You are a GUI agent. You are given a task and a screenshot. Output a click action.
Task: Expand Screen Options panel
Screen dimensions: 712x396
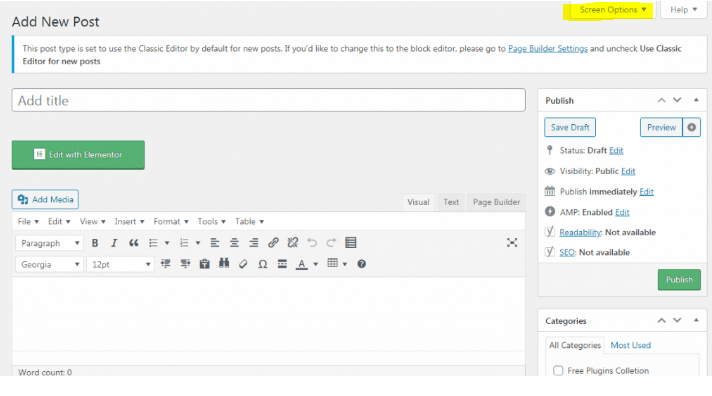612,10
